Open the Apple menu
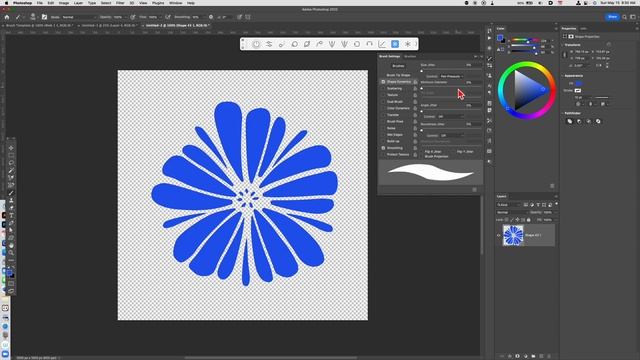This screenshot has height=360, width=640. (x=6, y=3)
